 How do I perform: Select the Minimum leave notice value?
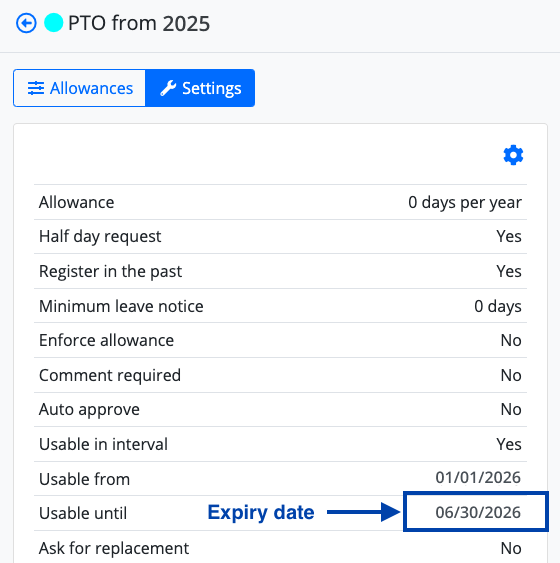498,306
